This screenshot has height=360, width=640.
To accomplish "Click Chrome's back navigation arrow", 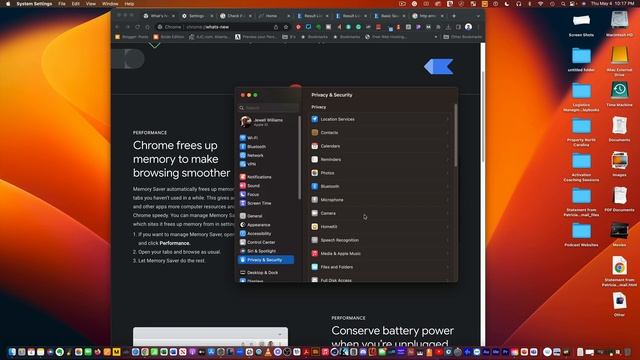I will point(118,27).
